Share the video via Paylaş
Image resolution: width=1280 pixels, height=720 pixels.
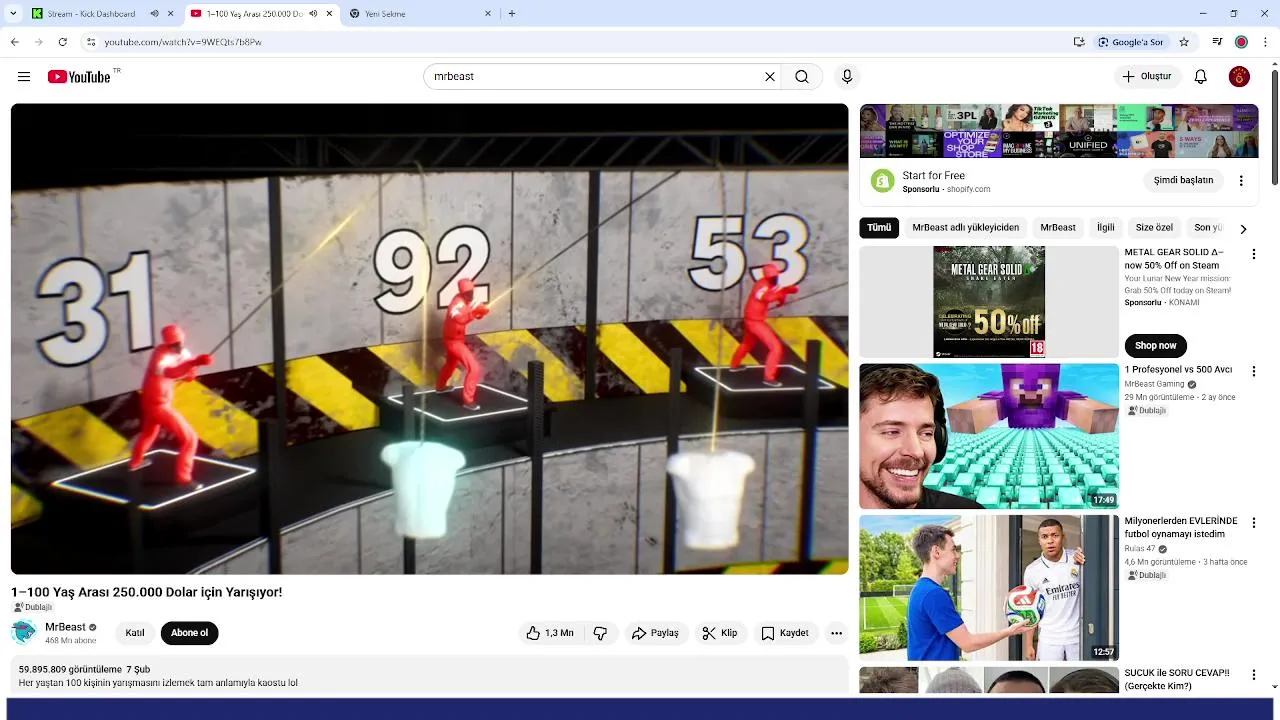(655, 633)
